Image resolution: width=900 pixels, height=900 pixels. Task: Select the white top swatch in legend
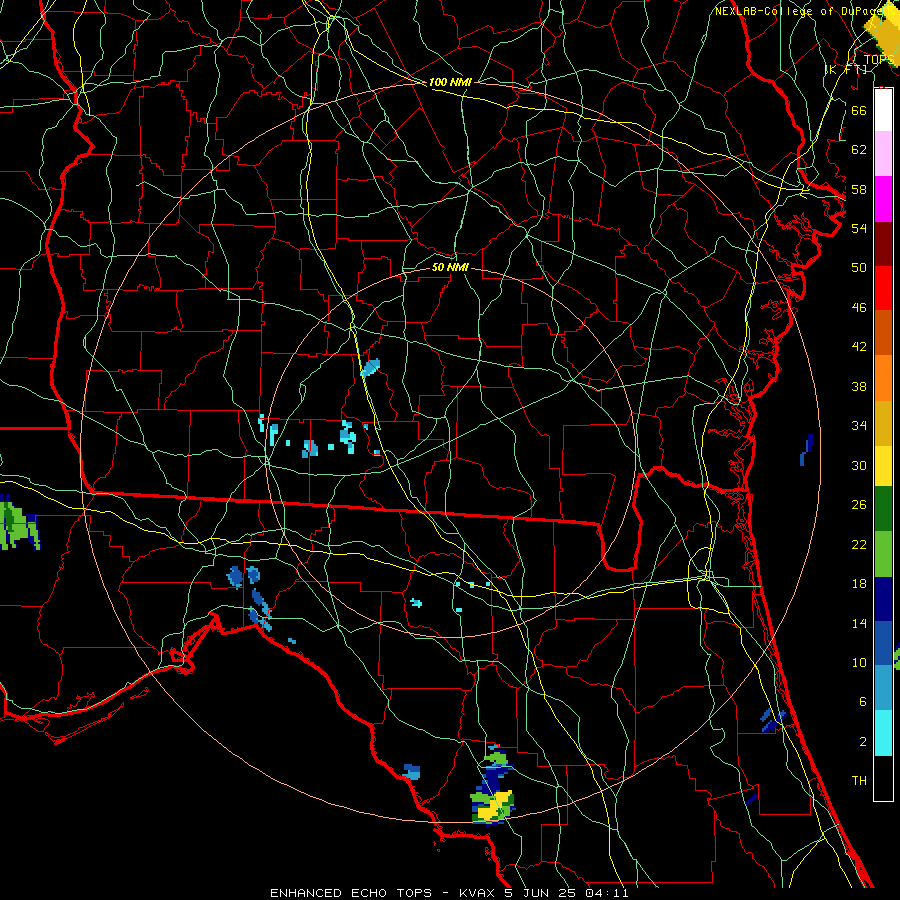pyautogui.click(x=883, y=110)
